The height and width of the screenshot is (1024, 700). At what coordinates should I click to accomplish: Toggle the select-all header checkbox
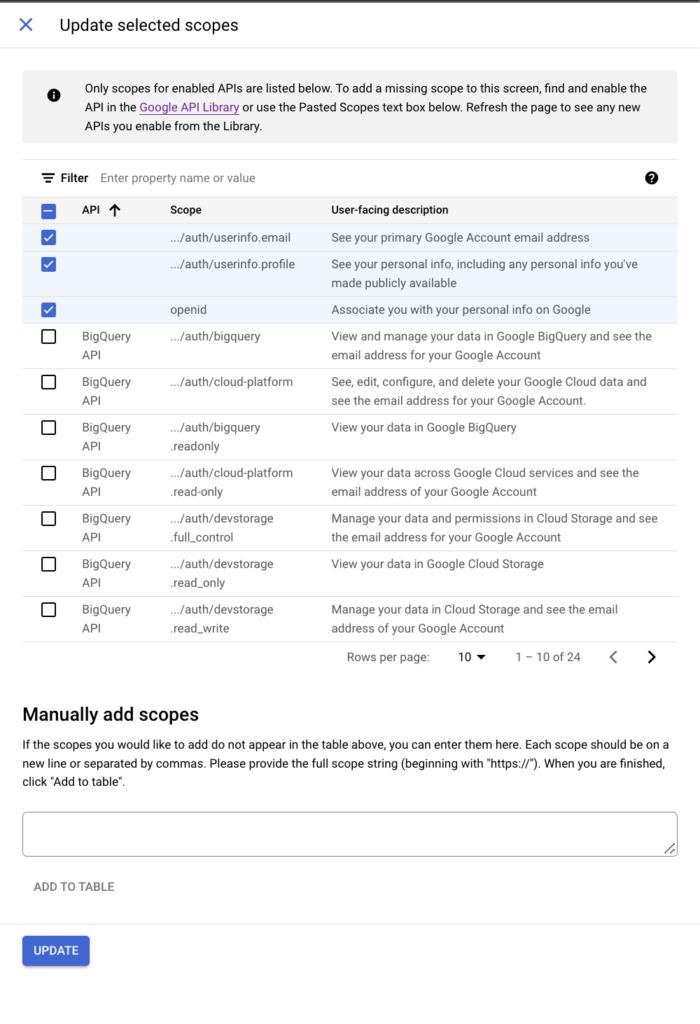[x=48, y=211]
